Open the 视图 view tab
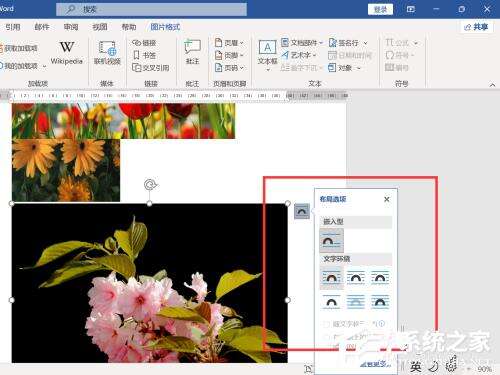This screenshot has width=500, height=375. 100,27
